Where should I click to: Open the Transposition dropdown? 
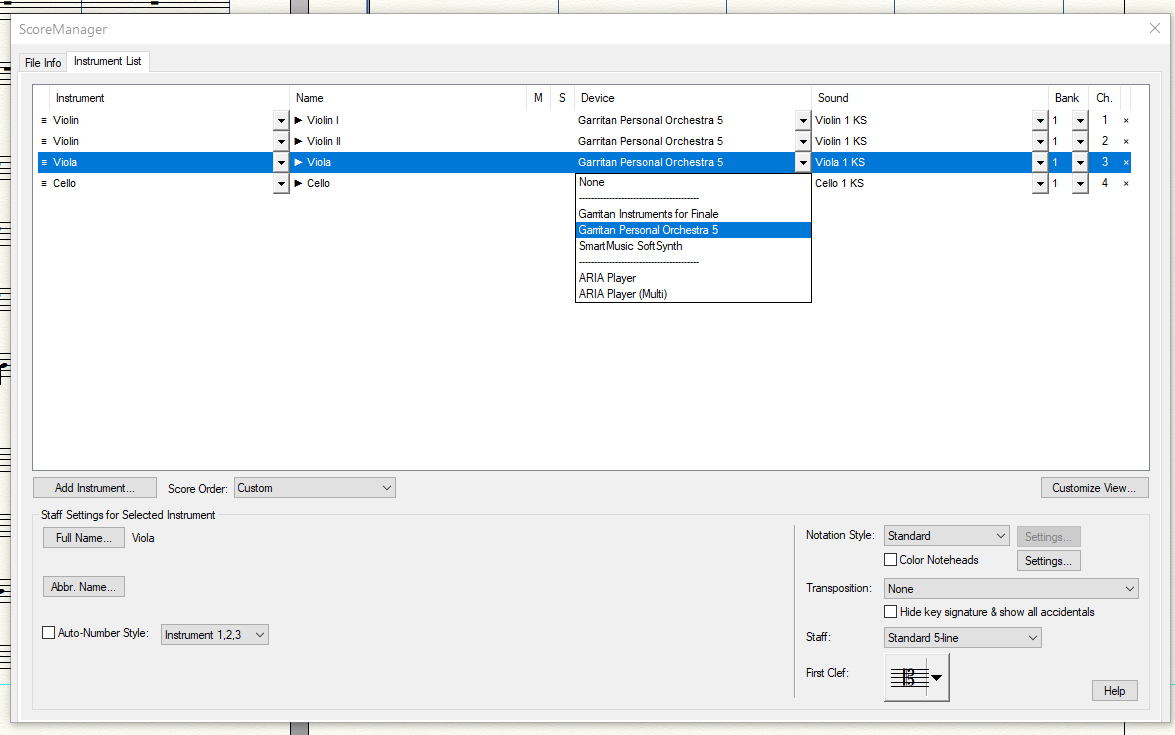coord(1011,589)
